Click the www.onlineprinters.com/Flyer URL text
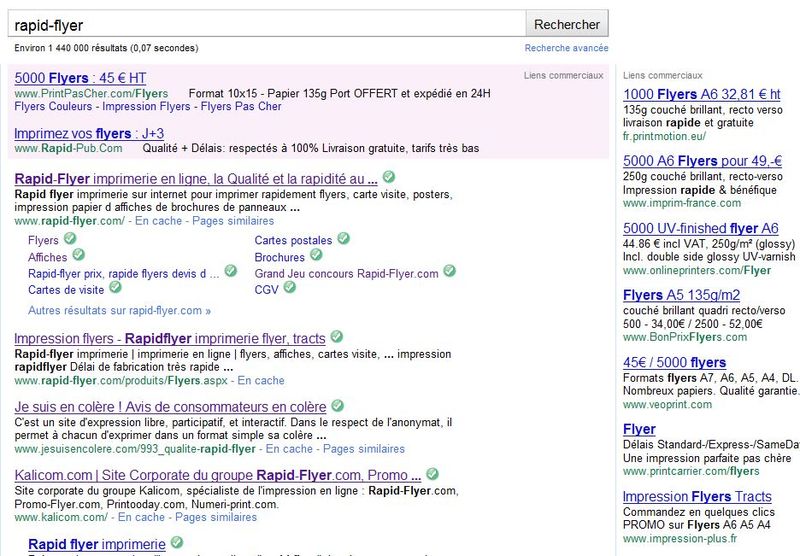This screenshot has height=556, width=800. click(x=697, y=270)
